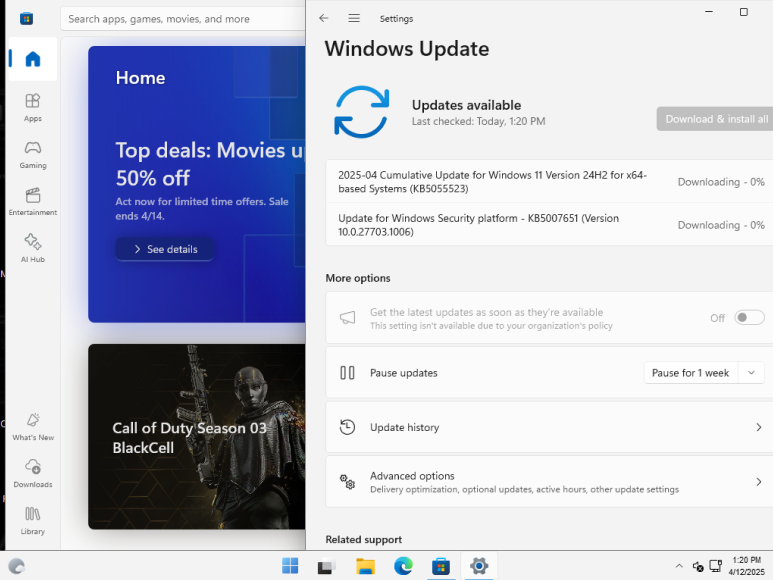This screenshot has width=773, height=580.
Task: Toggle get latest updates switch
Action: click(x=749, y=317)
